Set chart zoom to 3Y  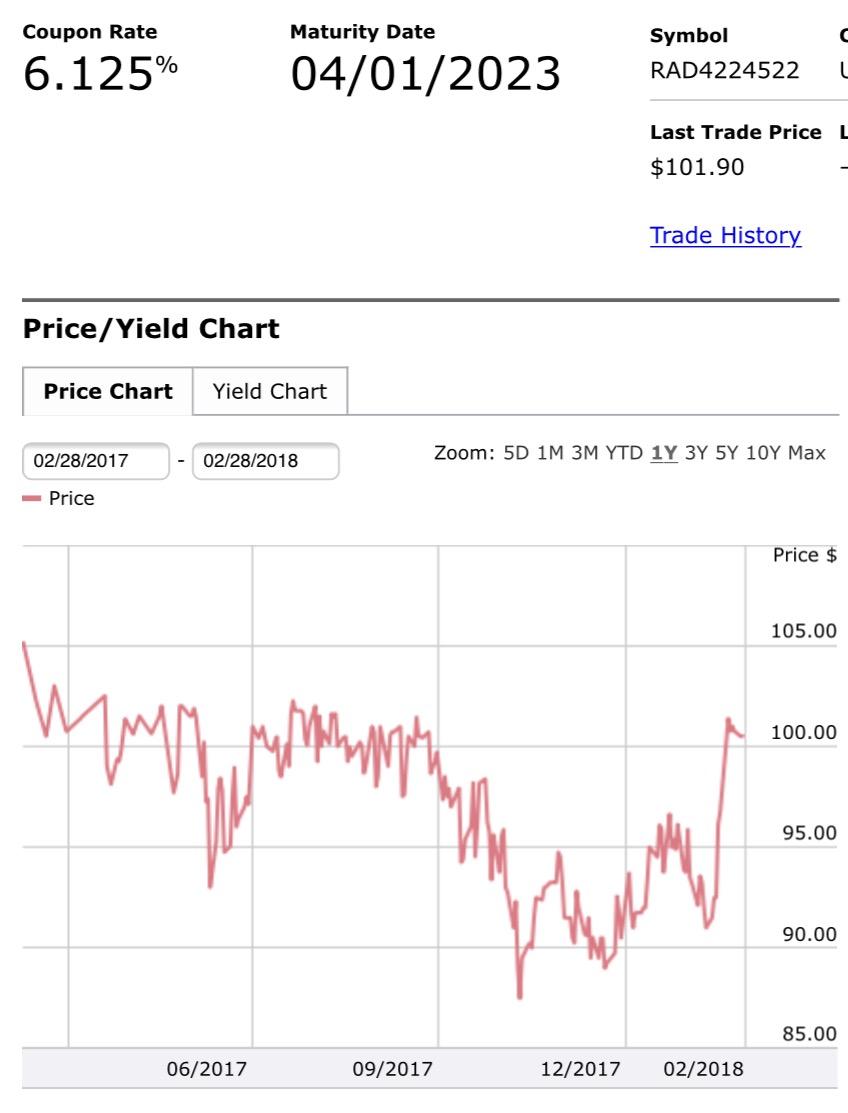(x=696, y=453)
